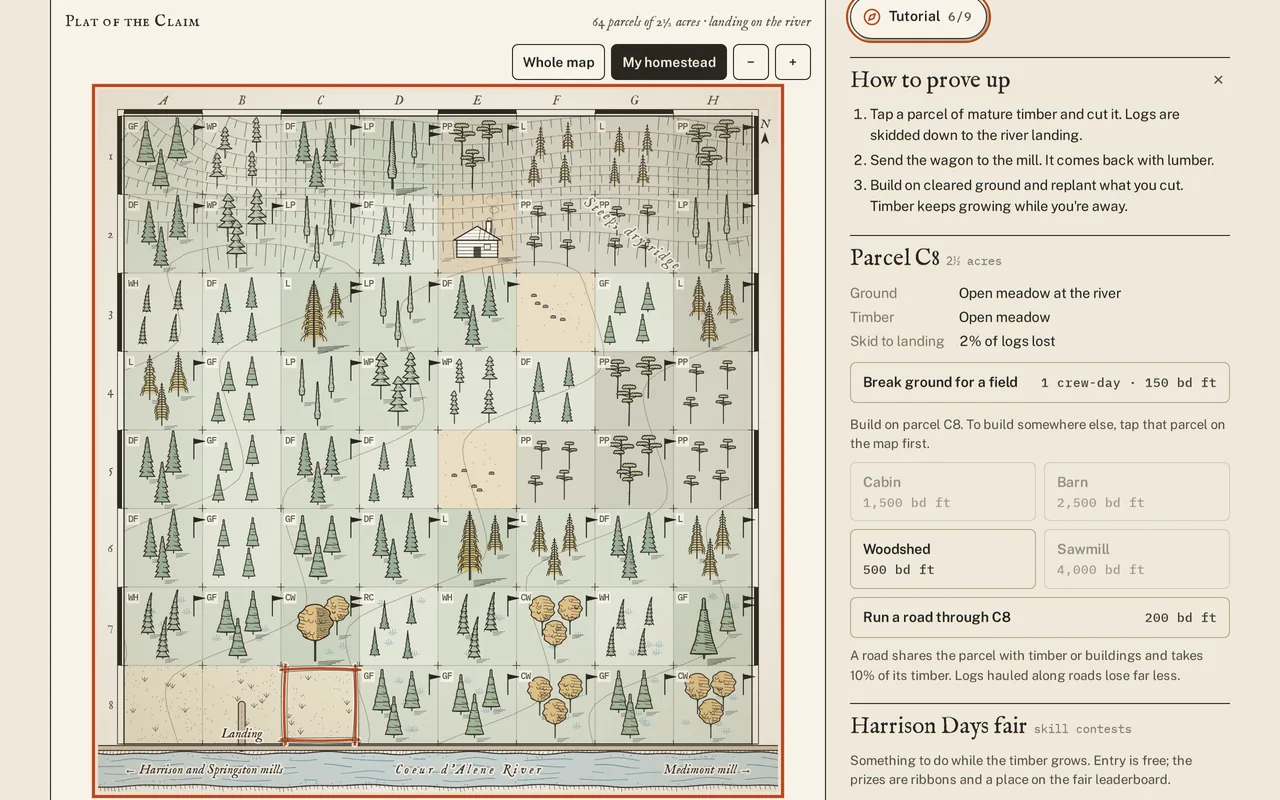
Task: Click the Parcel C8 heading
Action: coord(895,257)
